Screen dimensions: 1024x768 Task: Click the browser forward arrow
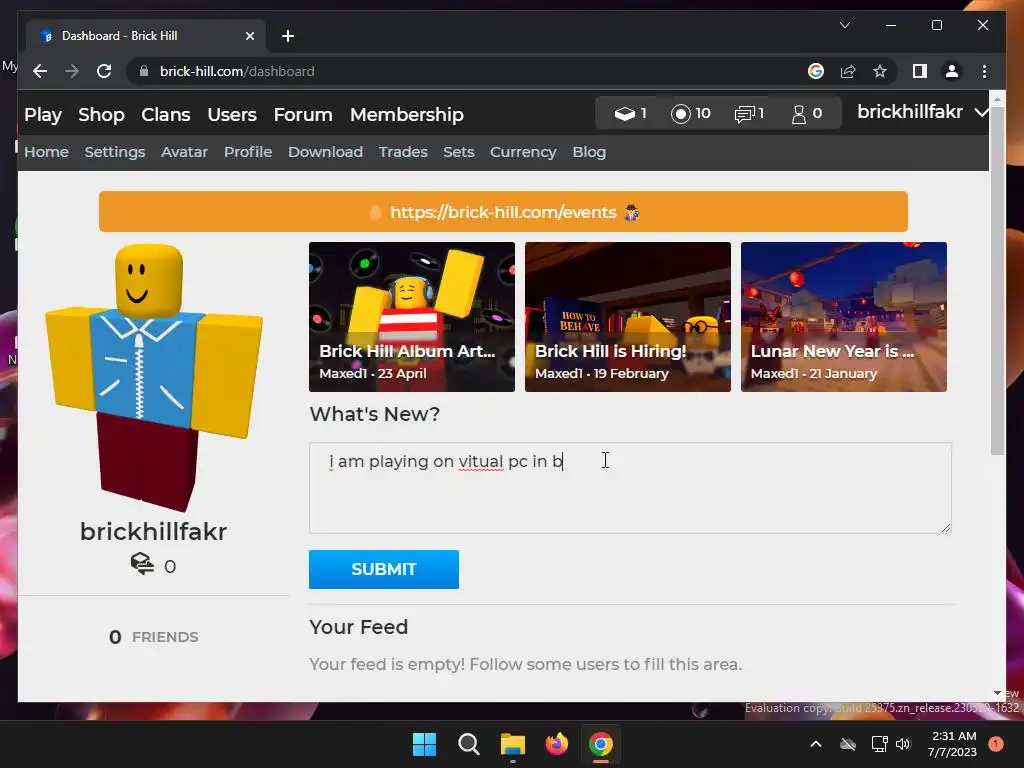72,71
